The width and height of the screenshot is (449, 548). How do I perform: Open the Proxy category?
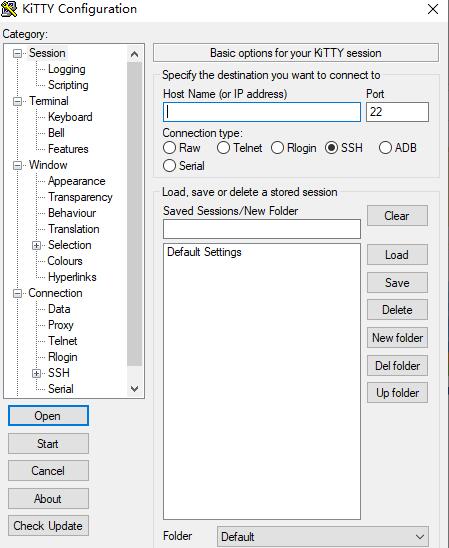click(60, 325)
